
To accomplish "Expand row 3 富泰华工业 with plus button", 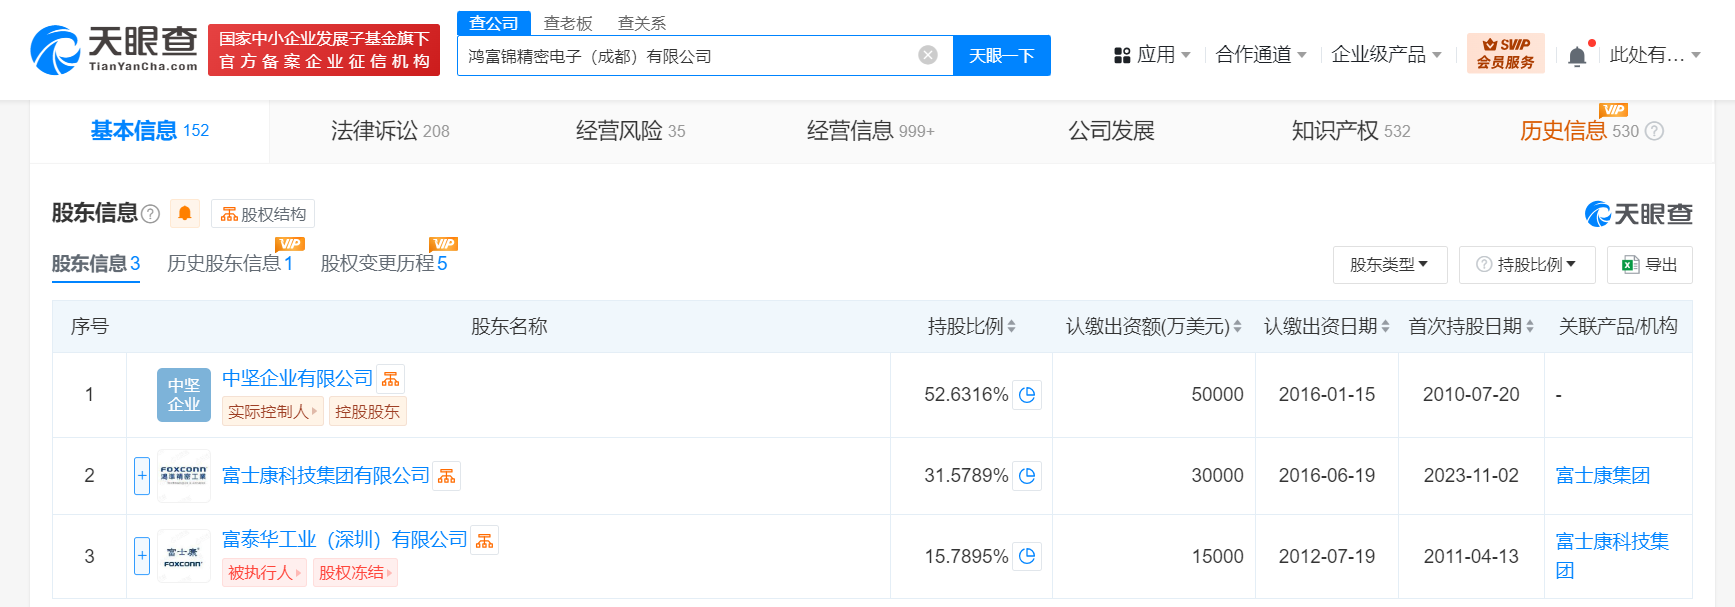I will point(142,556).
